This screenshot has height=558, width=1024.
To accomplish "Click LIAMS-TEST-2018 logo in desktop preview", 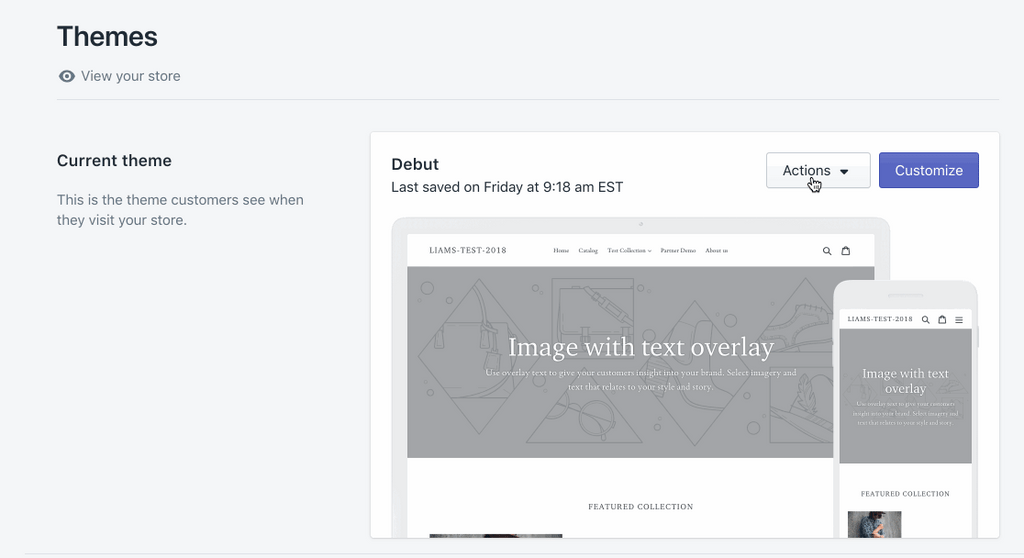I will click(x=468, y=250).
